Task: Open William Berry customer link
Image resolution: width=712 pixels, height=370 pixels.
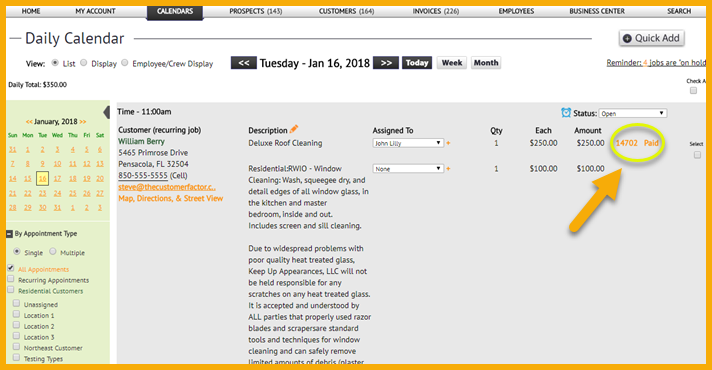Action: click(x=141, y=141)
